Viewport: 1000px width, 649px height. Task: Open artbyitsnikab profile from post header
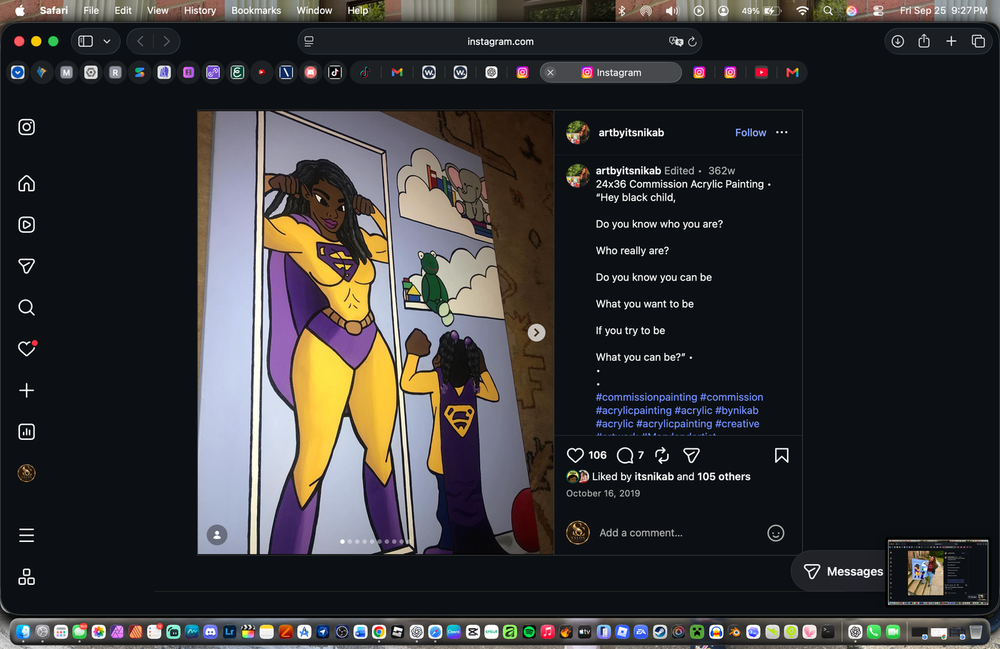point(631,133)
